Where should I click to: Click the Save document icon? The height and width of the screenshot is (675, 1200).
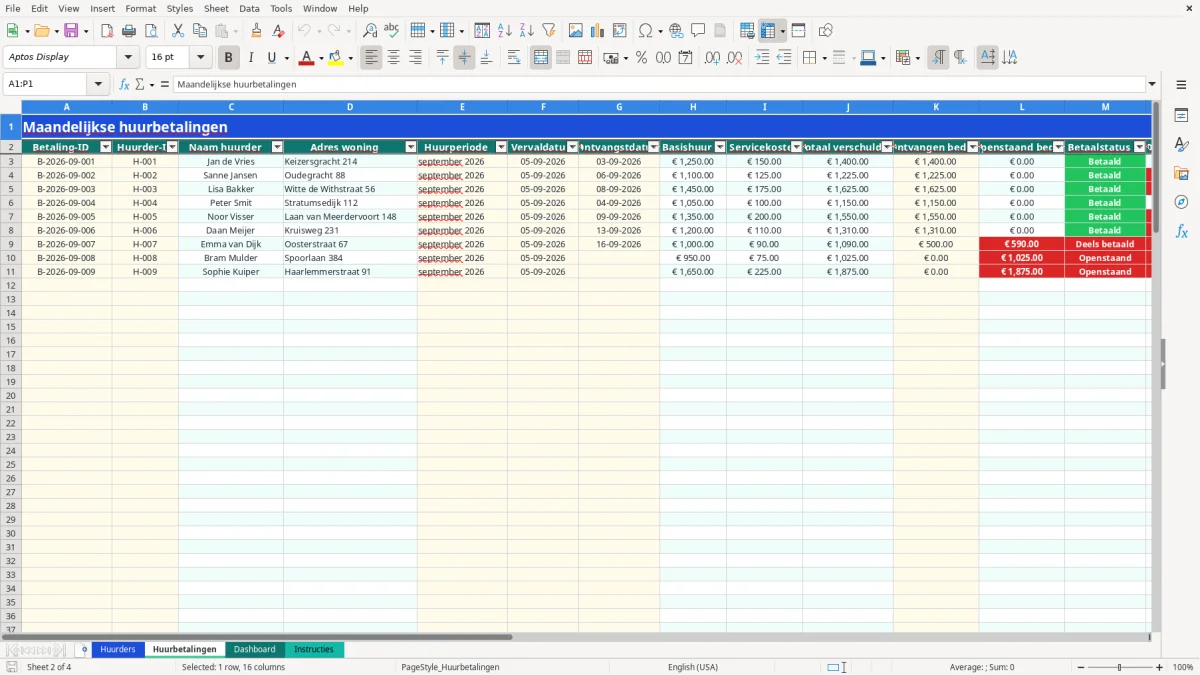click(71, 31)
